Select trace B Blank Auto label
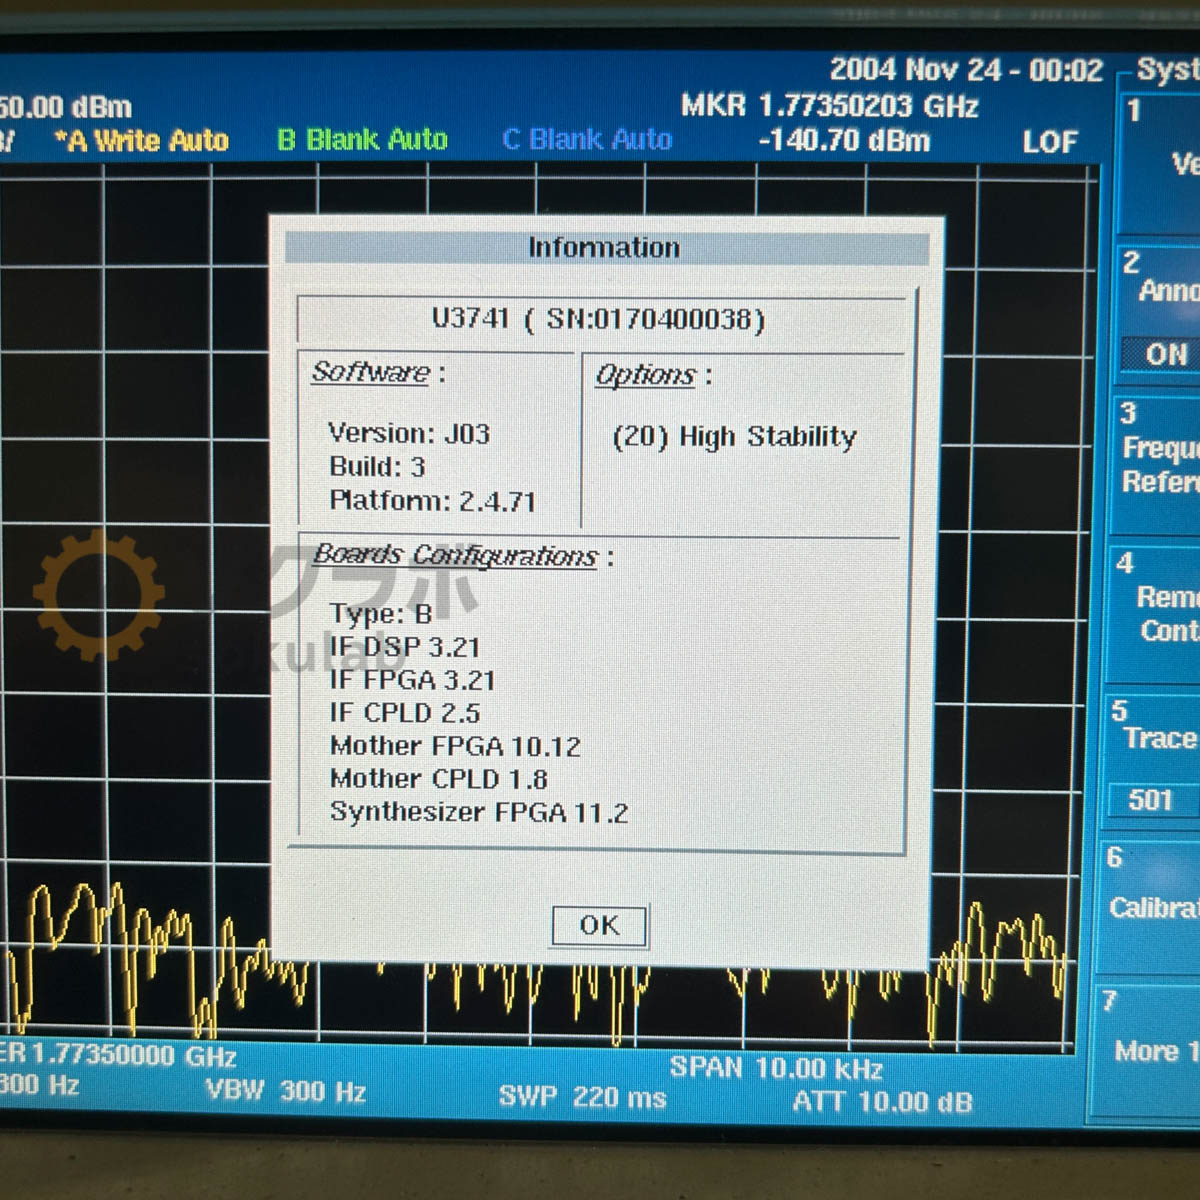Screen dimensions: 1200x1200 [x=362, y=140]
